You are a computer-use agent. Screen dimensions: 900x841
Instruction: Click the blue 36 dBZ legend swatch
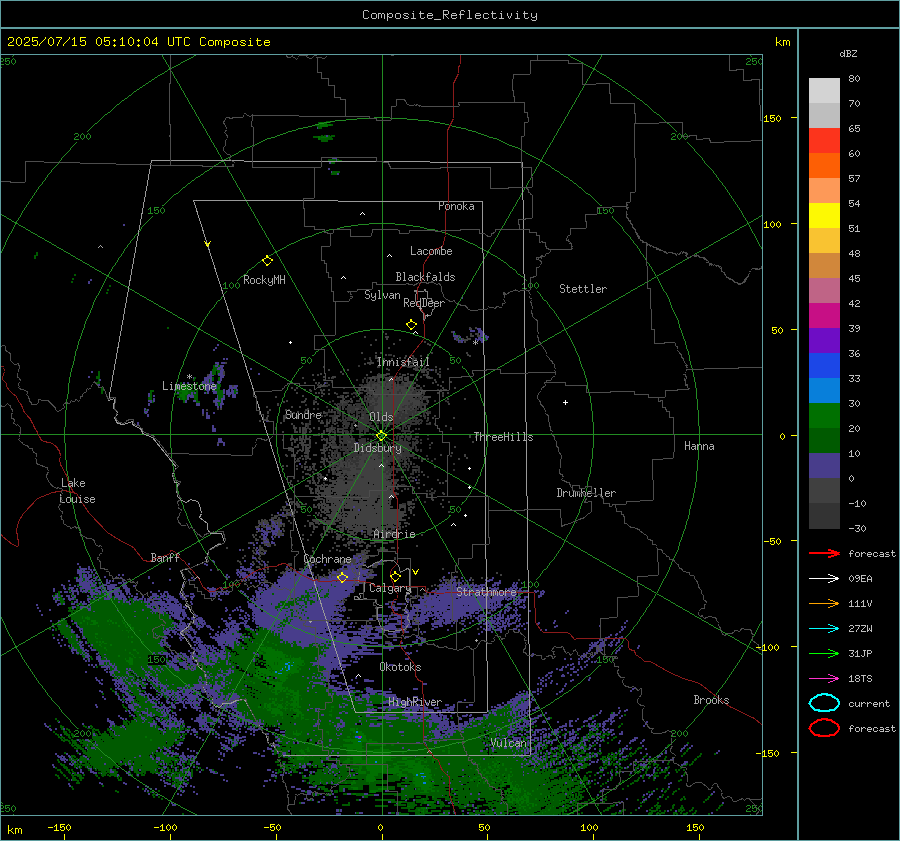pos(824,365)
